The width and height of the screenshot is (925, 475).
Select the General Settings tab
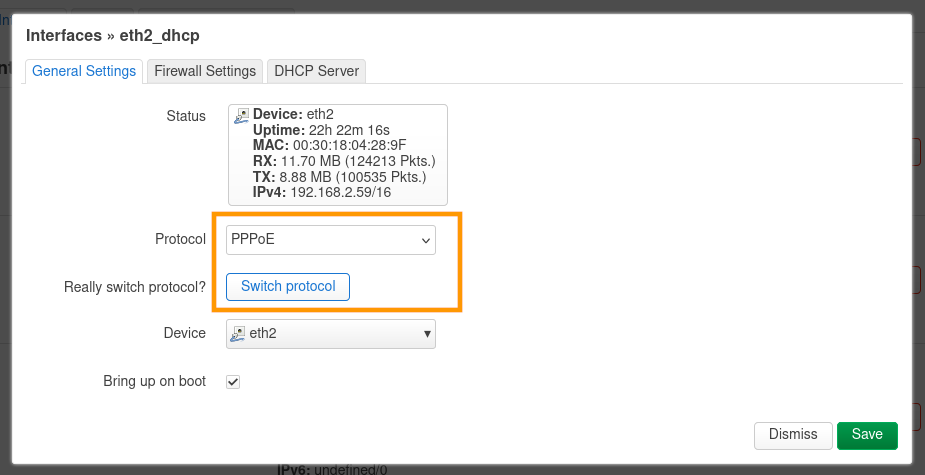(84, 71)
